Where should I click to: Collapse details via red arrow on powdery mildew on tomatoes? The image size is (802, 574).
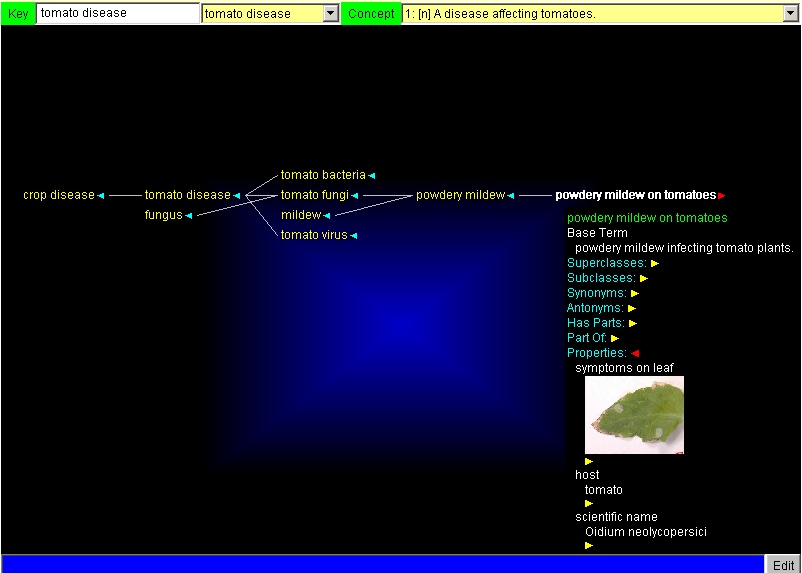pyautogui.click(x=722, y=195)
